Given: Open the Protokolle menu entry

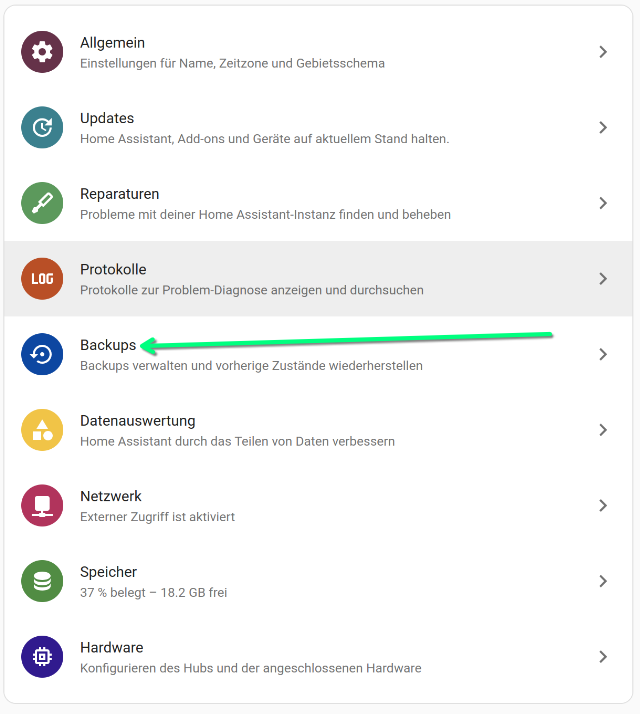Looking at the screenshot, I should coord(112,269).
